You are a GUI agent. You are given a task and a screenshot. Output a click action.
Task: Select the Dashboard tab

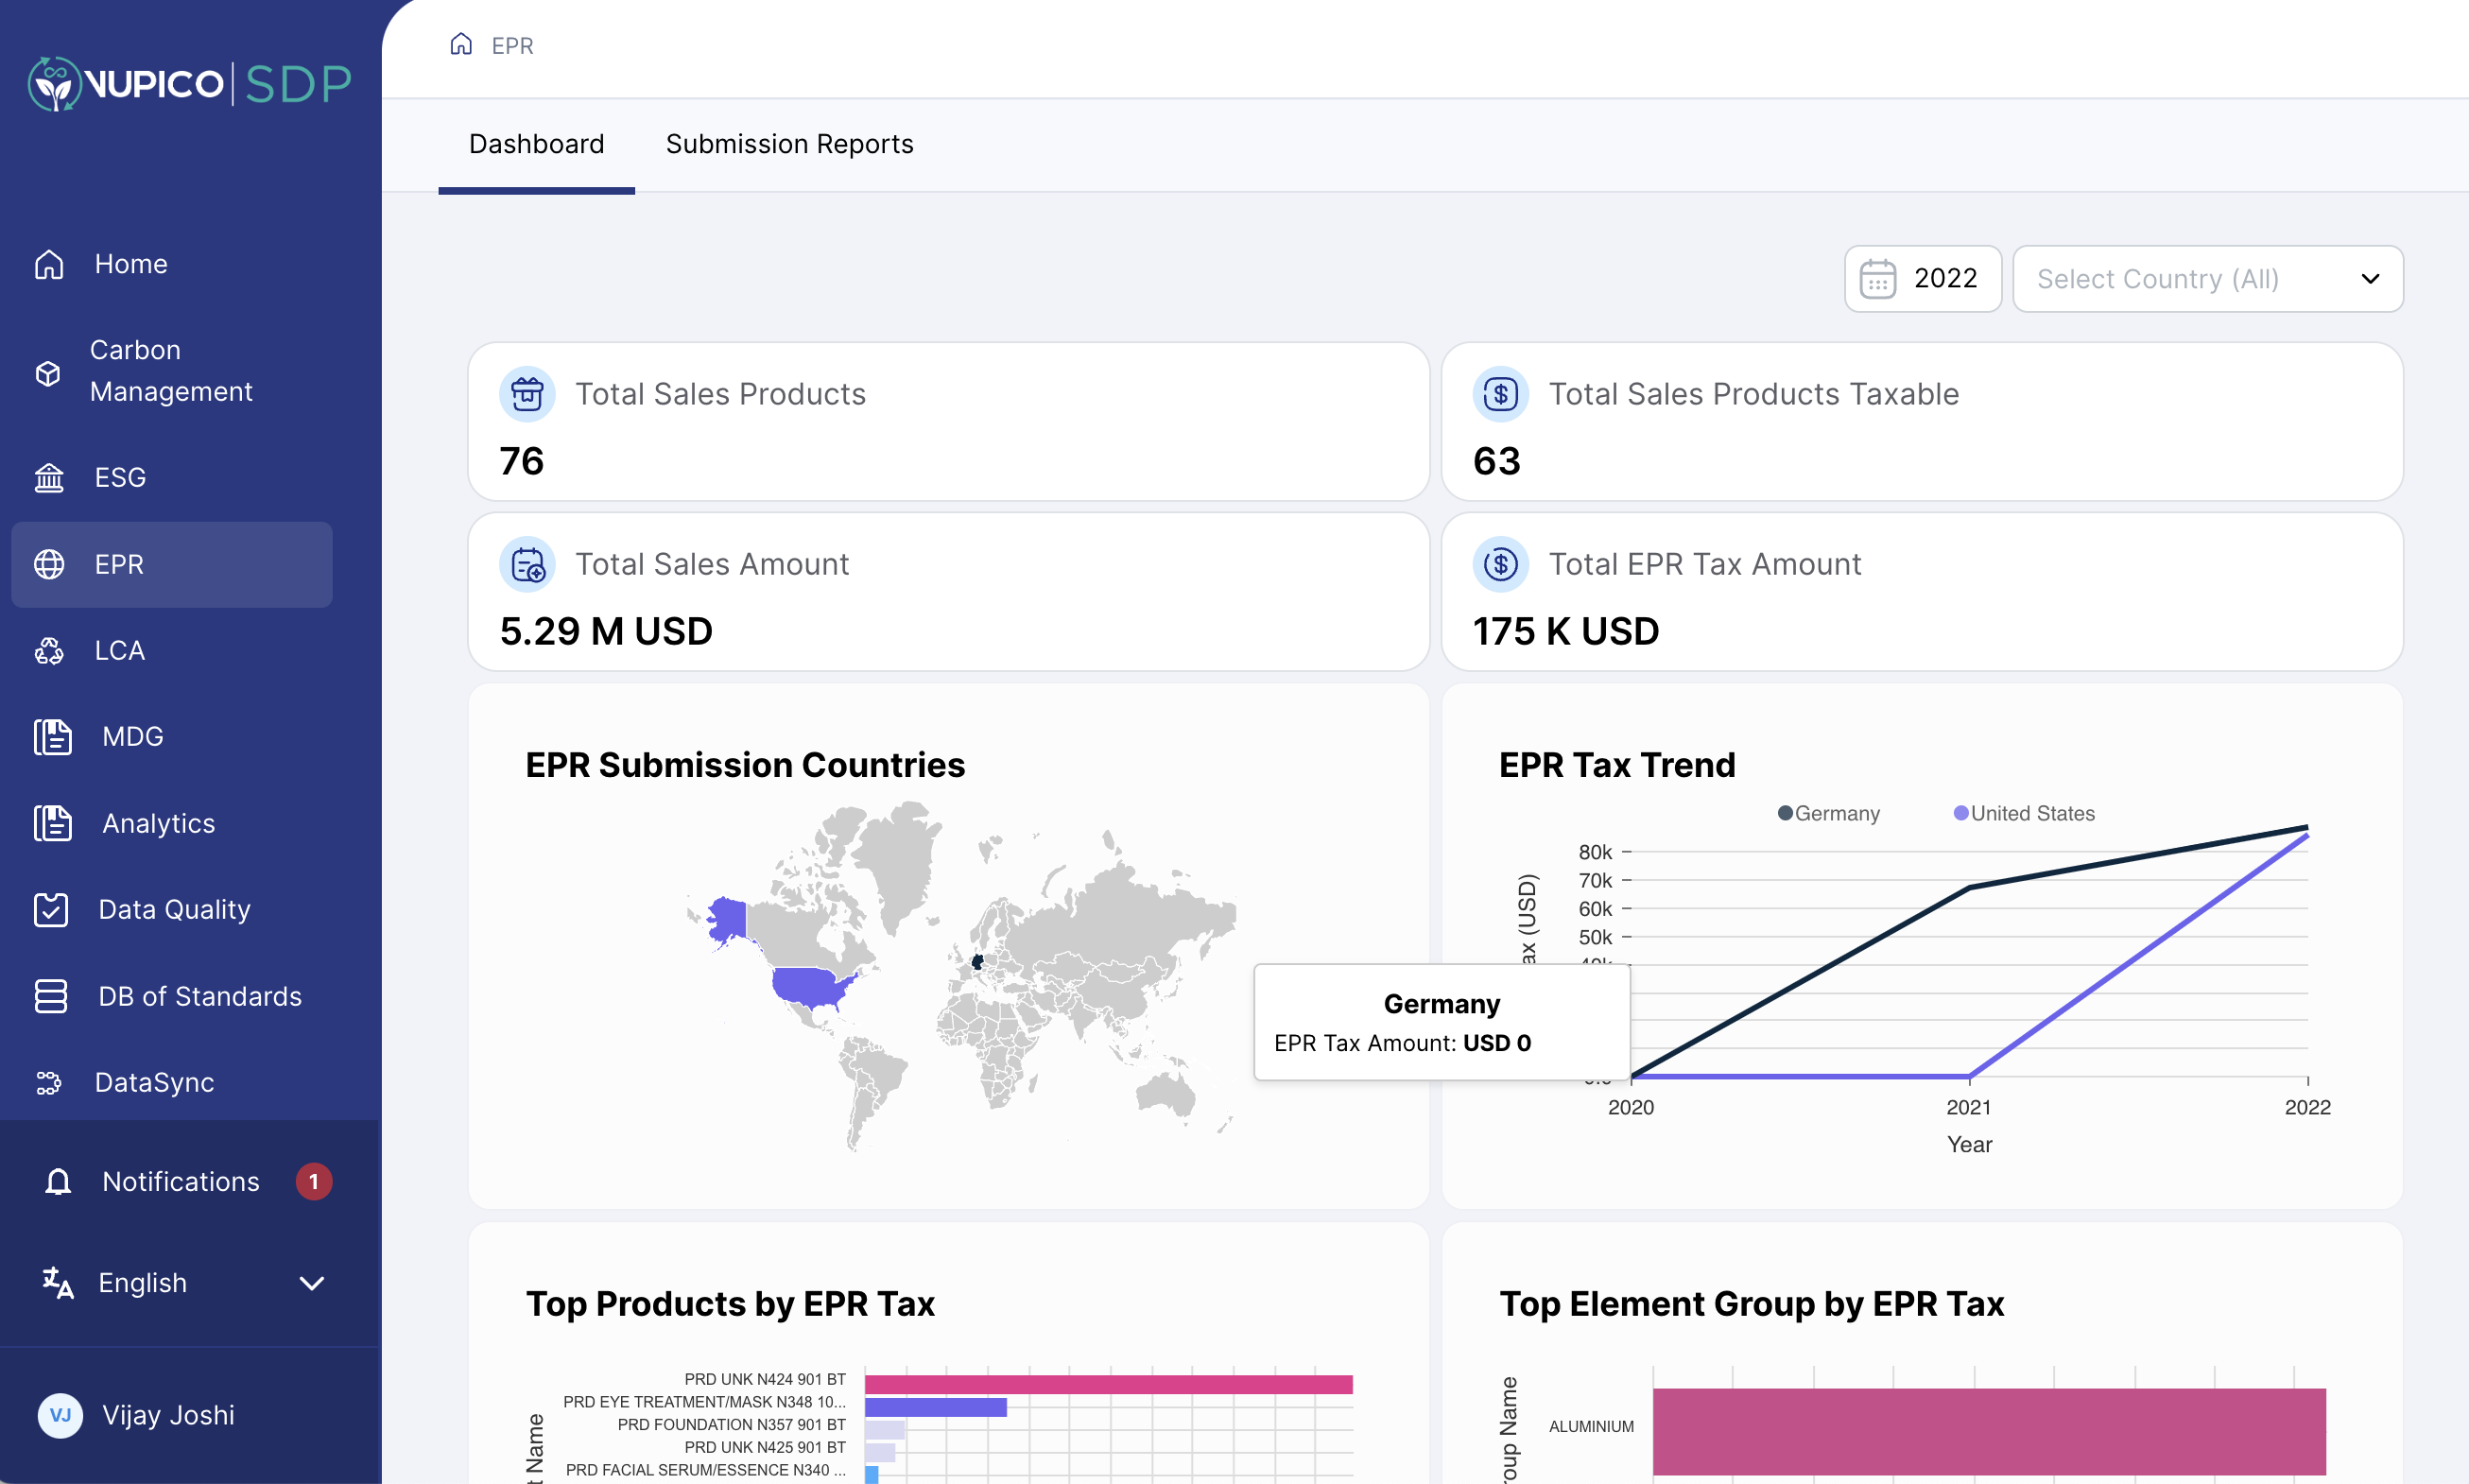tap(536, 144)
